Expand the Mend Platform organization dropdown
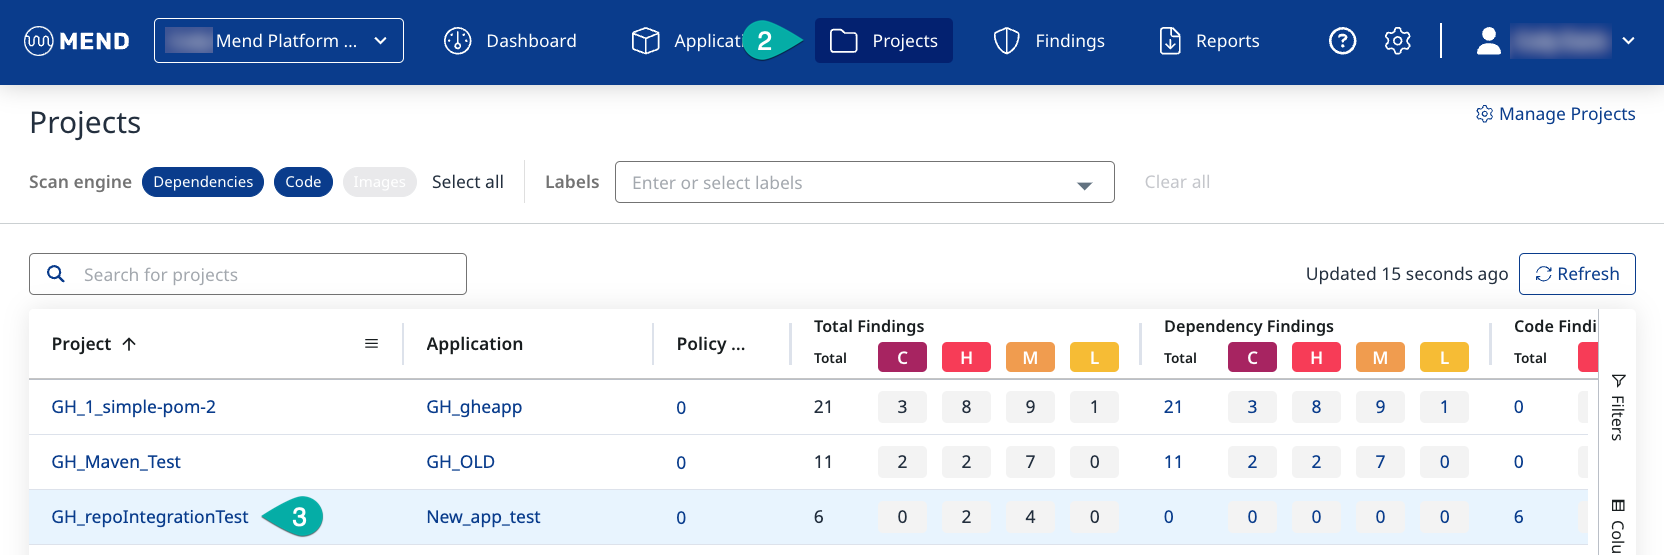This screenshot has height=555, width=1664. (279, 41)
